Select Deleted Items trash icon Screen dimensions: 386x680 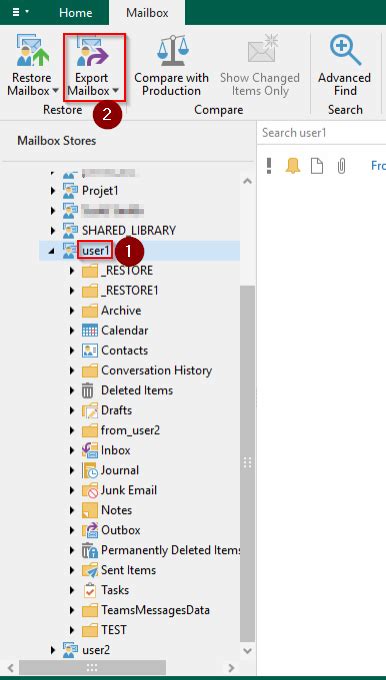88,391
